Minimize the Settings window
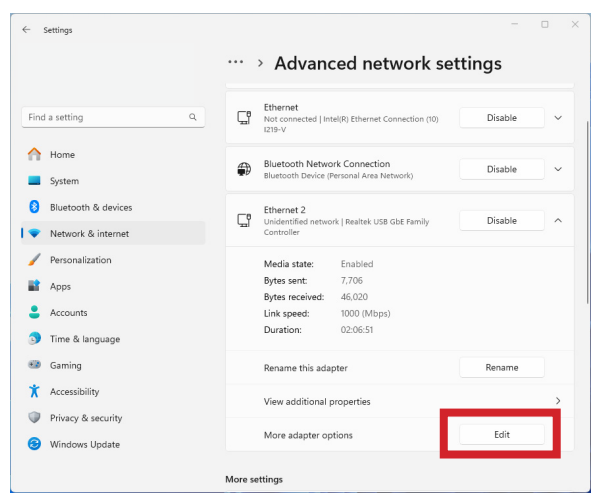Screen dimensions: 606x504 [514, 24]
